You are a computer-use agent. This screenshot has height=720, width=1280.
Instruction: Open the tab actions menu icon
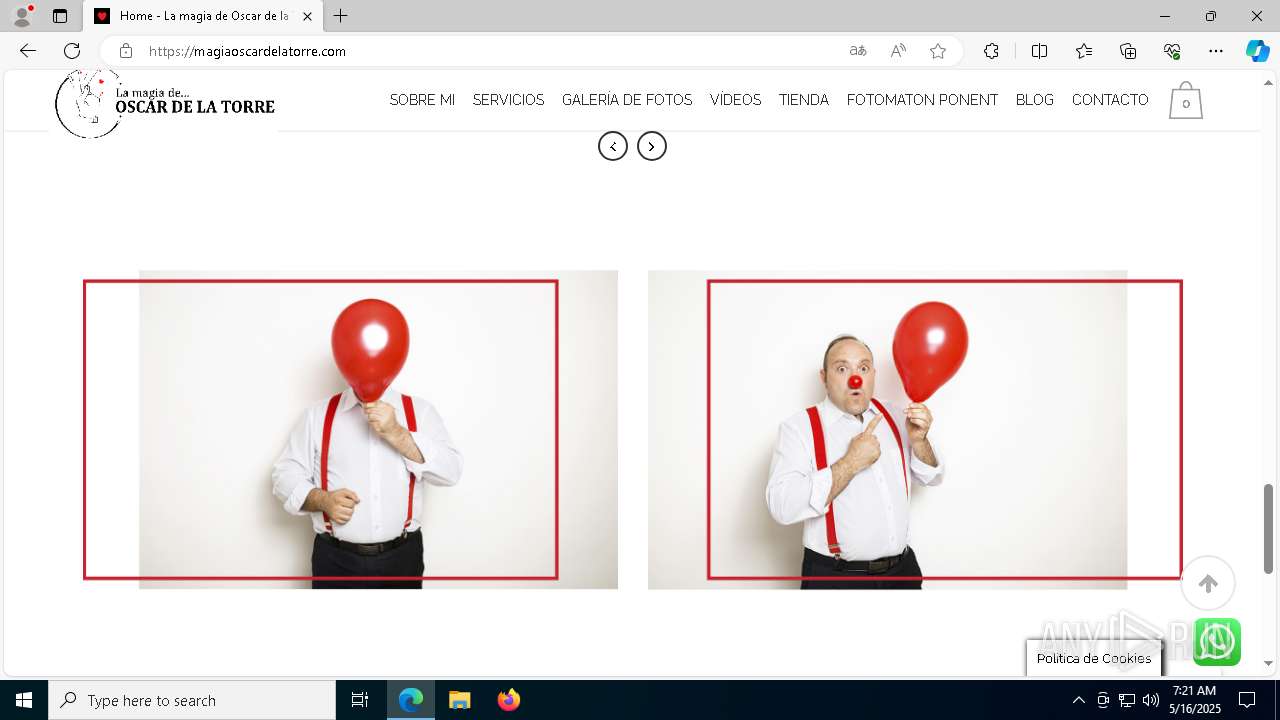[x=60, y=16]
